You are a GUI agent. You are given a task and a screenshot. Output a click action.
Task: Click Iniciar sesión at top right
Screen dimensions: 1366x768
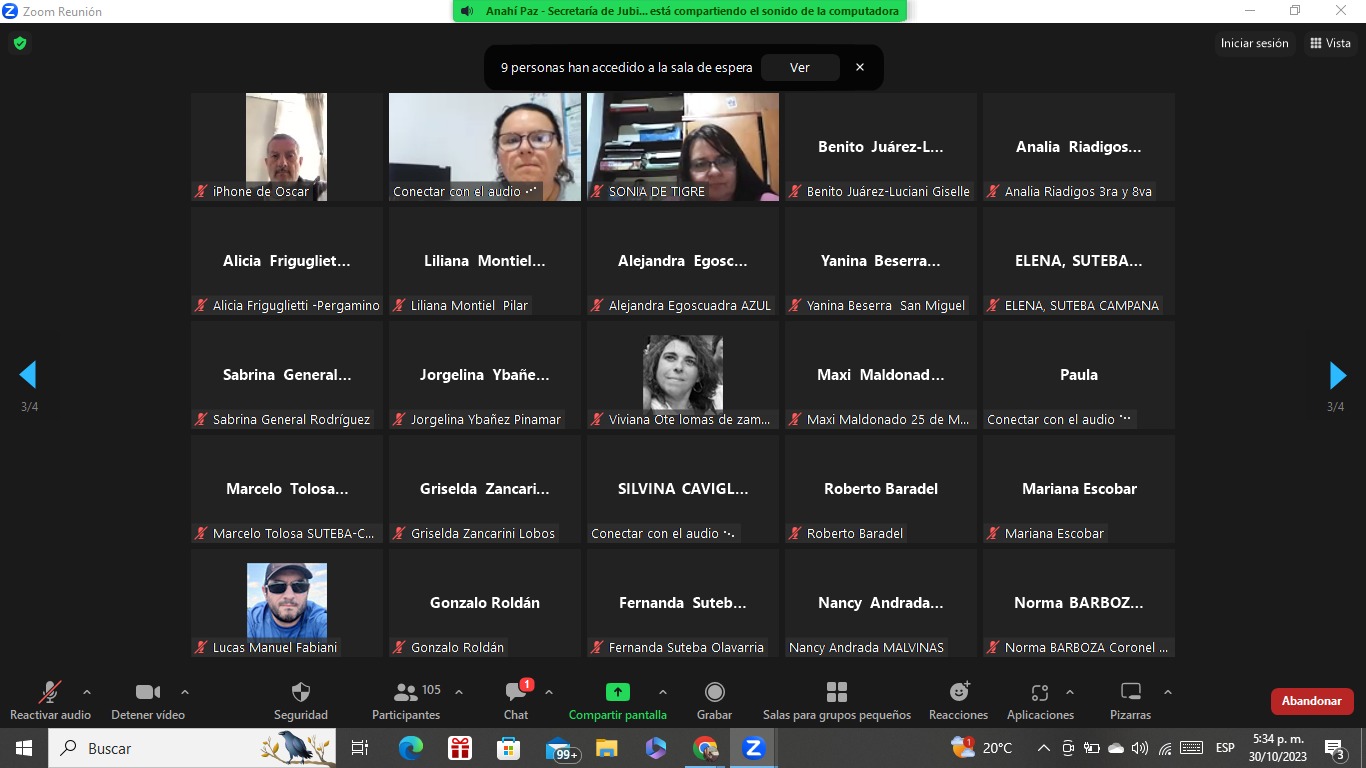click(x=1254, y=43)
